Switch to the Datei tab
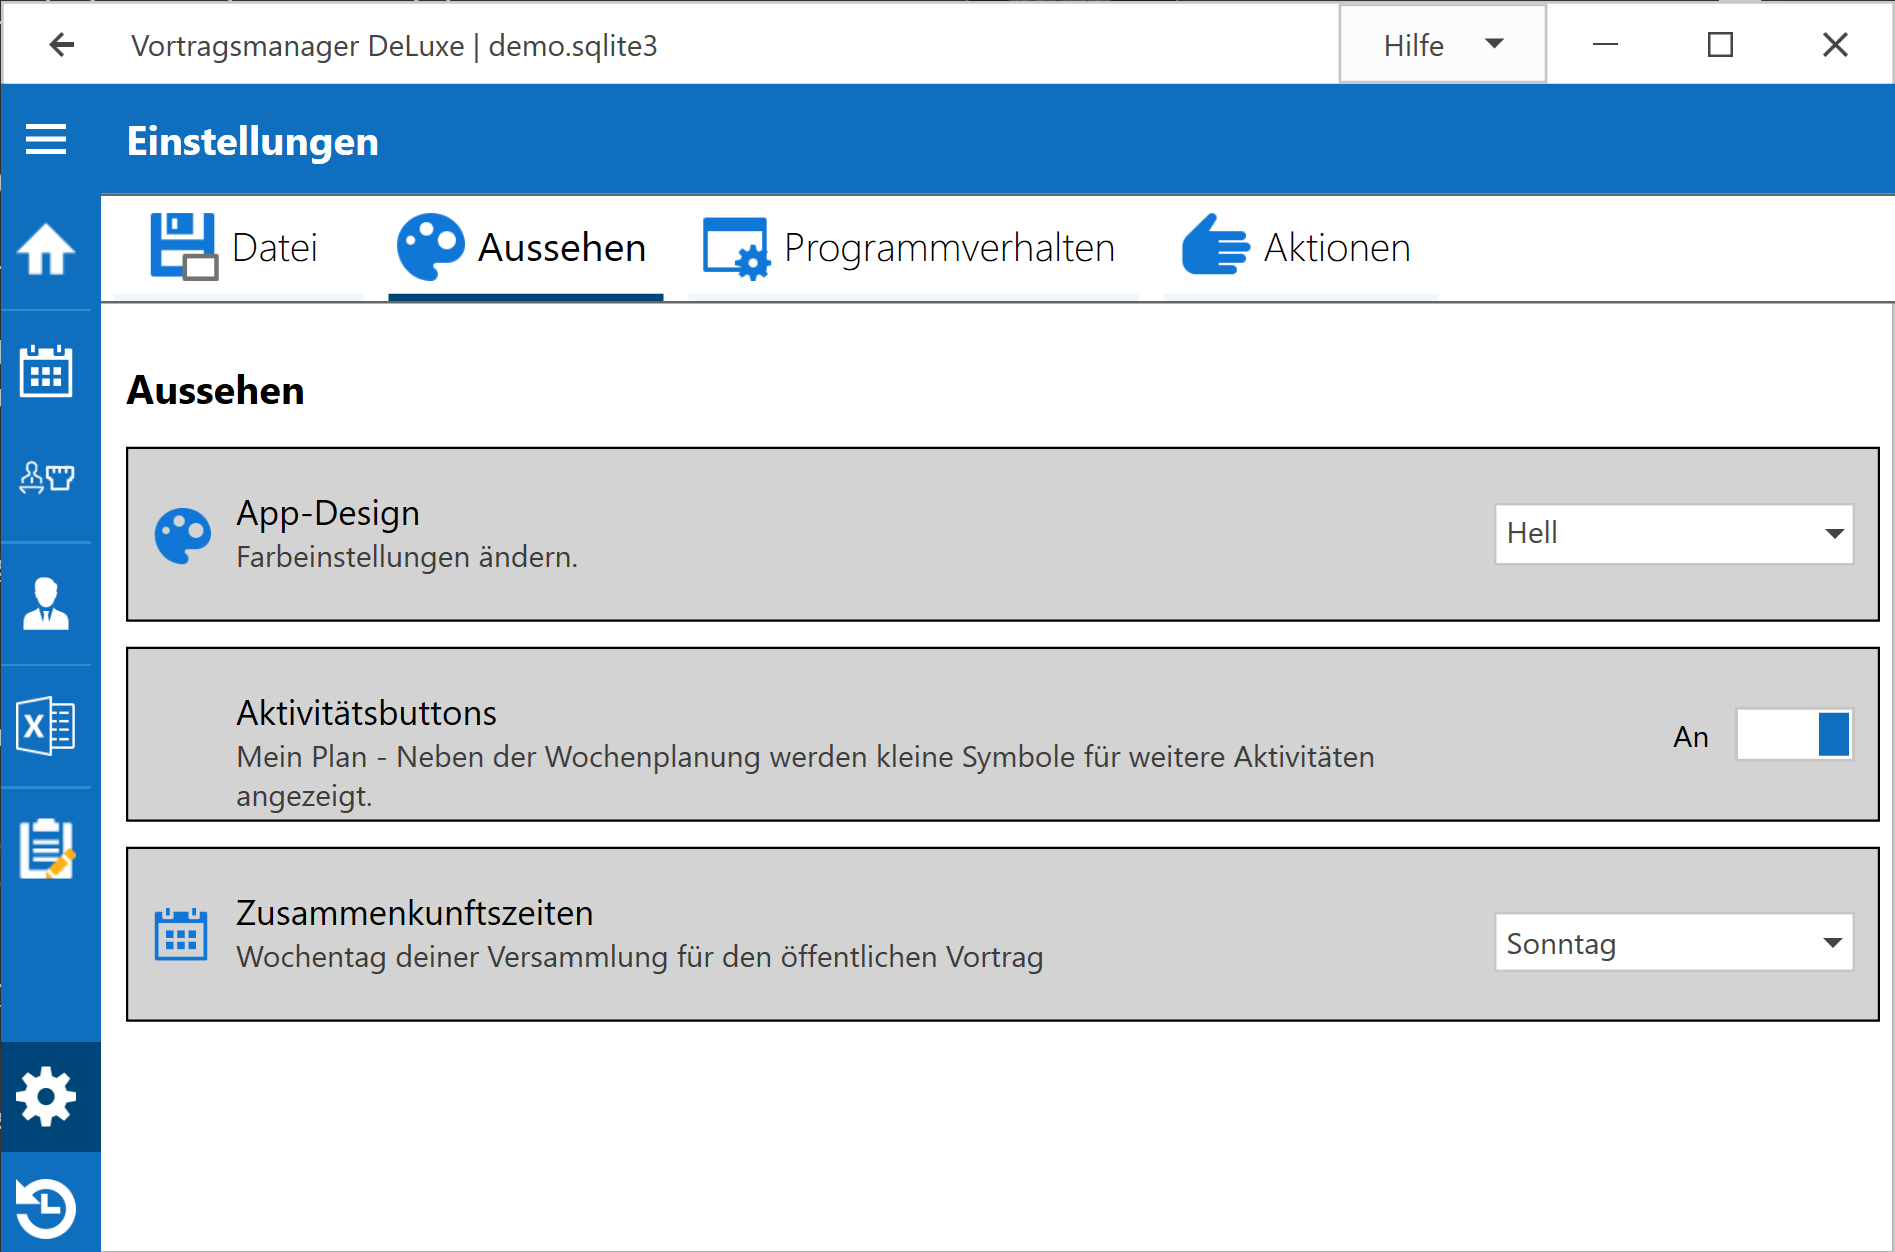 238,248
